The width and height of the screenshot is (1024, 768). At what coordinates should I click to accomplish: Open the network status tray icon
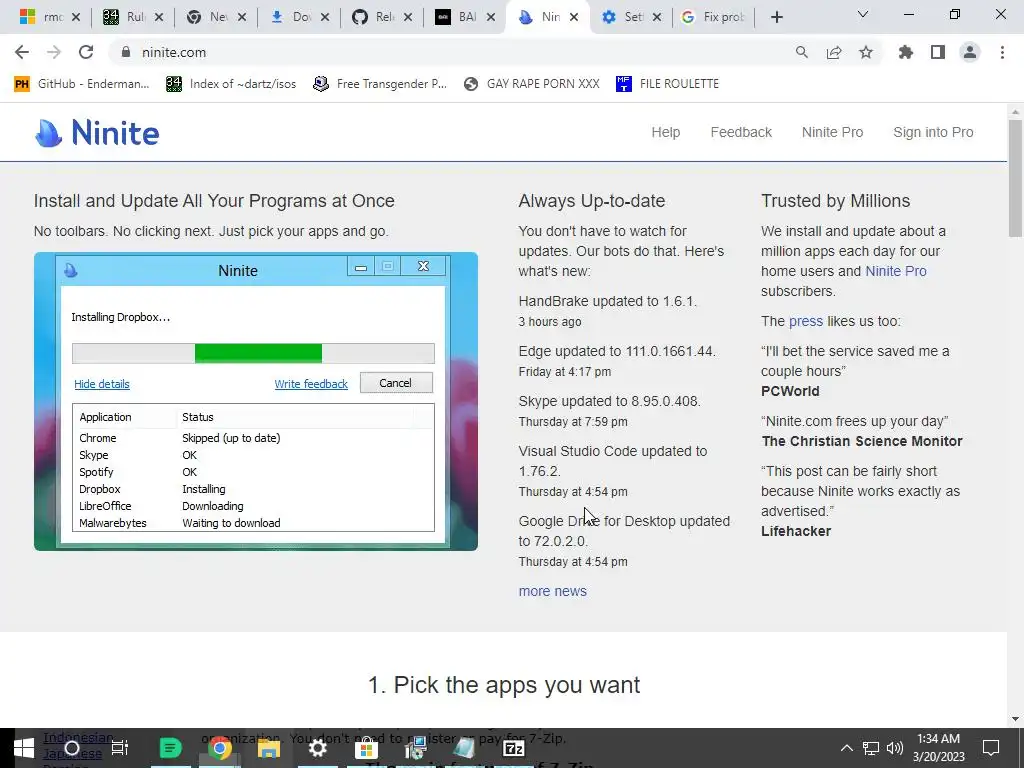pyautogui.click(x=871, y=748)
